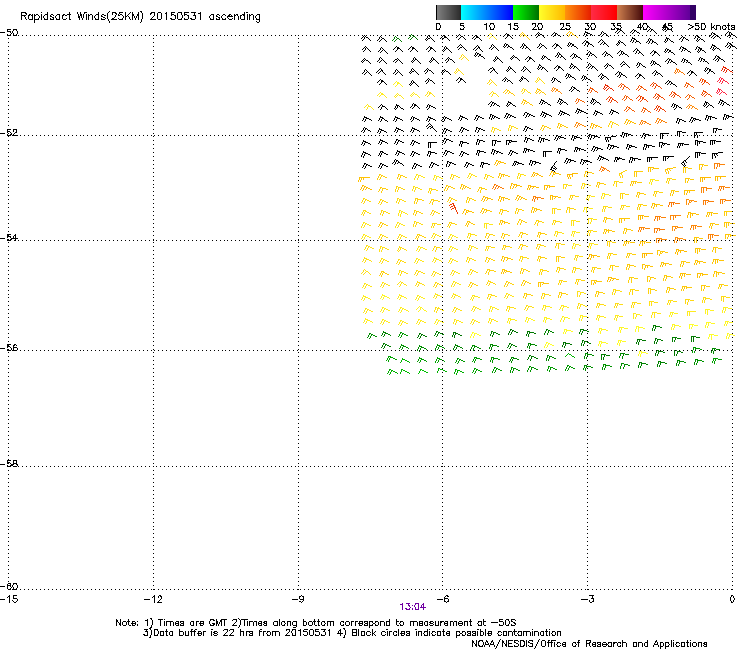
Task: Click the yellow 20-25 knots legend segment
Action: [552, 12]
